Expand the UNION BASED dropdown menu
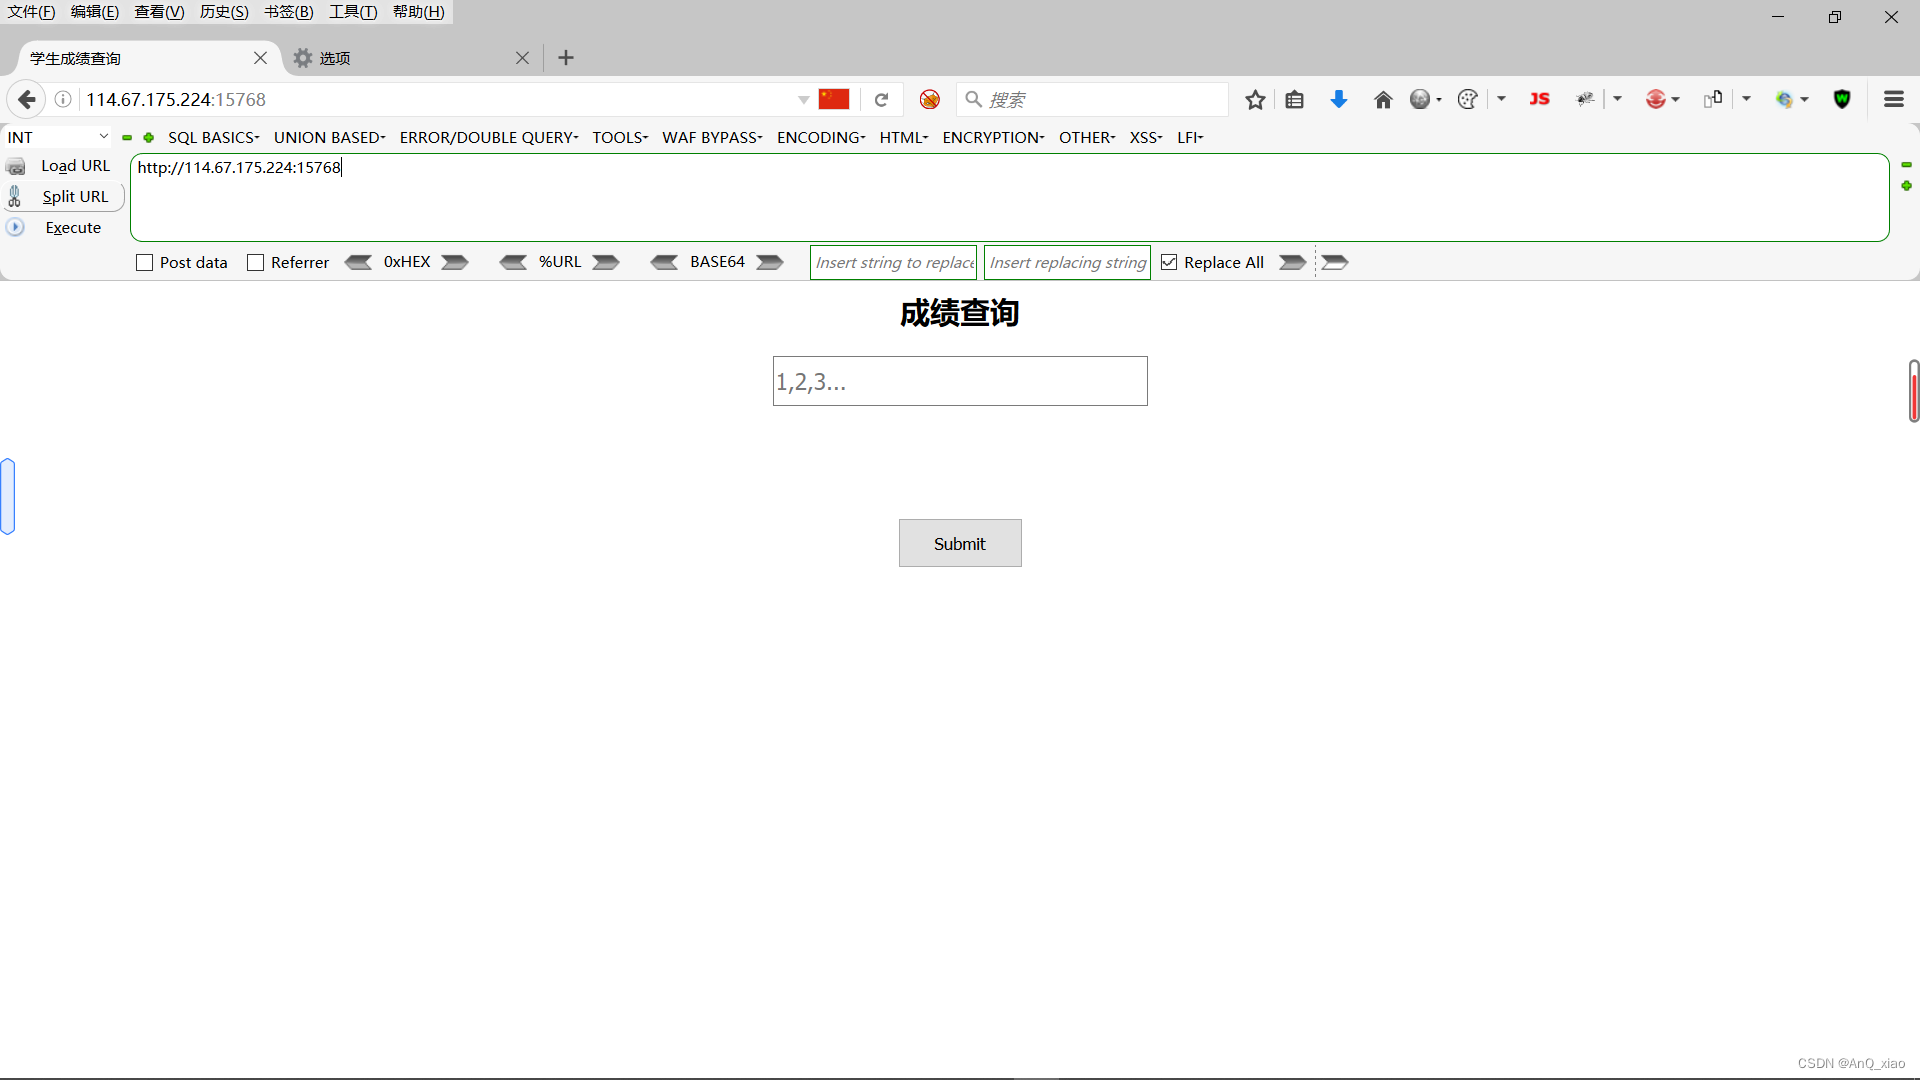 click(x=329, y=137)
